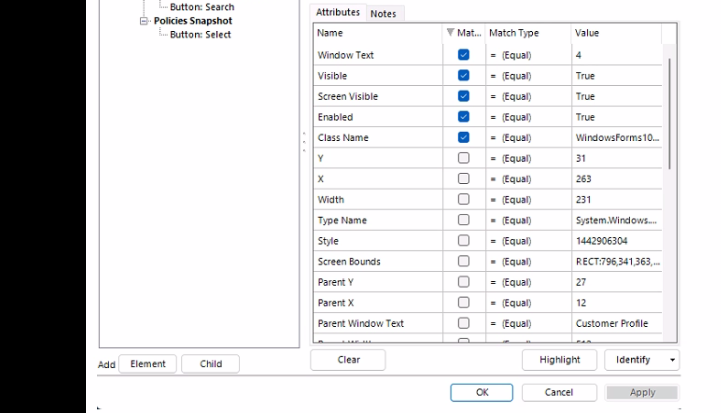Uncheck the Window Text match checkbox
This screenshot has width=721, height=413.
tap(464, 55)
